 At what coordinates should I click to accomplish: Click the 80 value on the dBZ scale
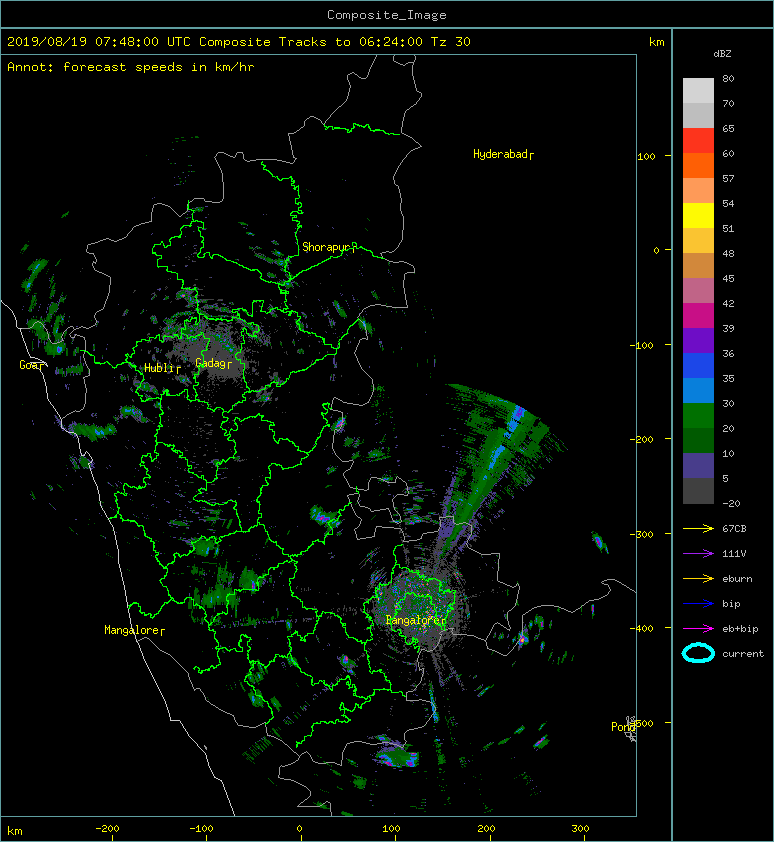(x=728, y=78)
